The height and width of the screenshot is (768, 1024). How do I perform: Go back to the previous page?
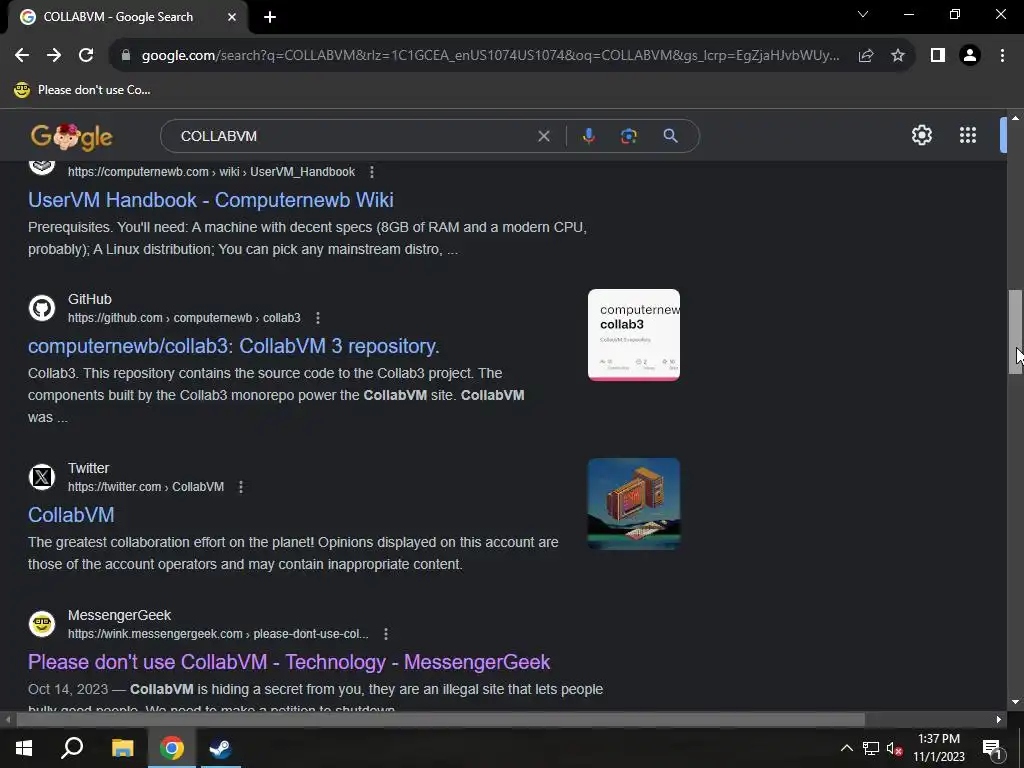click(22, 56)
